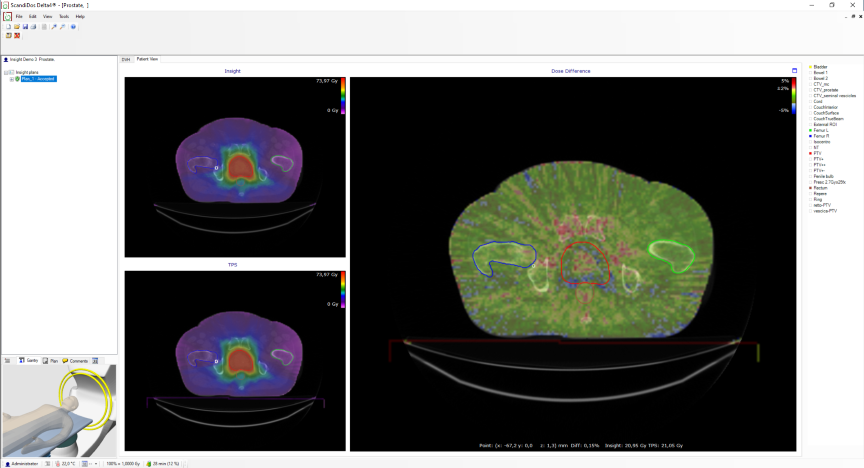Click the New document toolbar icon
This screenshot has height=468, width=864.
8,27
